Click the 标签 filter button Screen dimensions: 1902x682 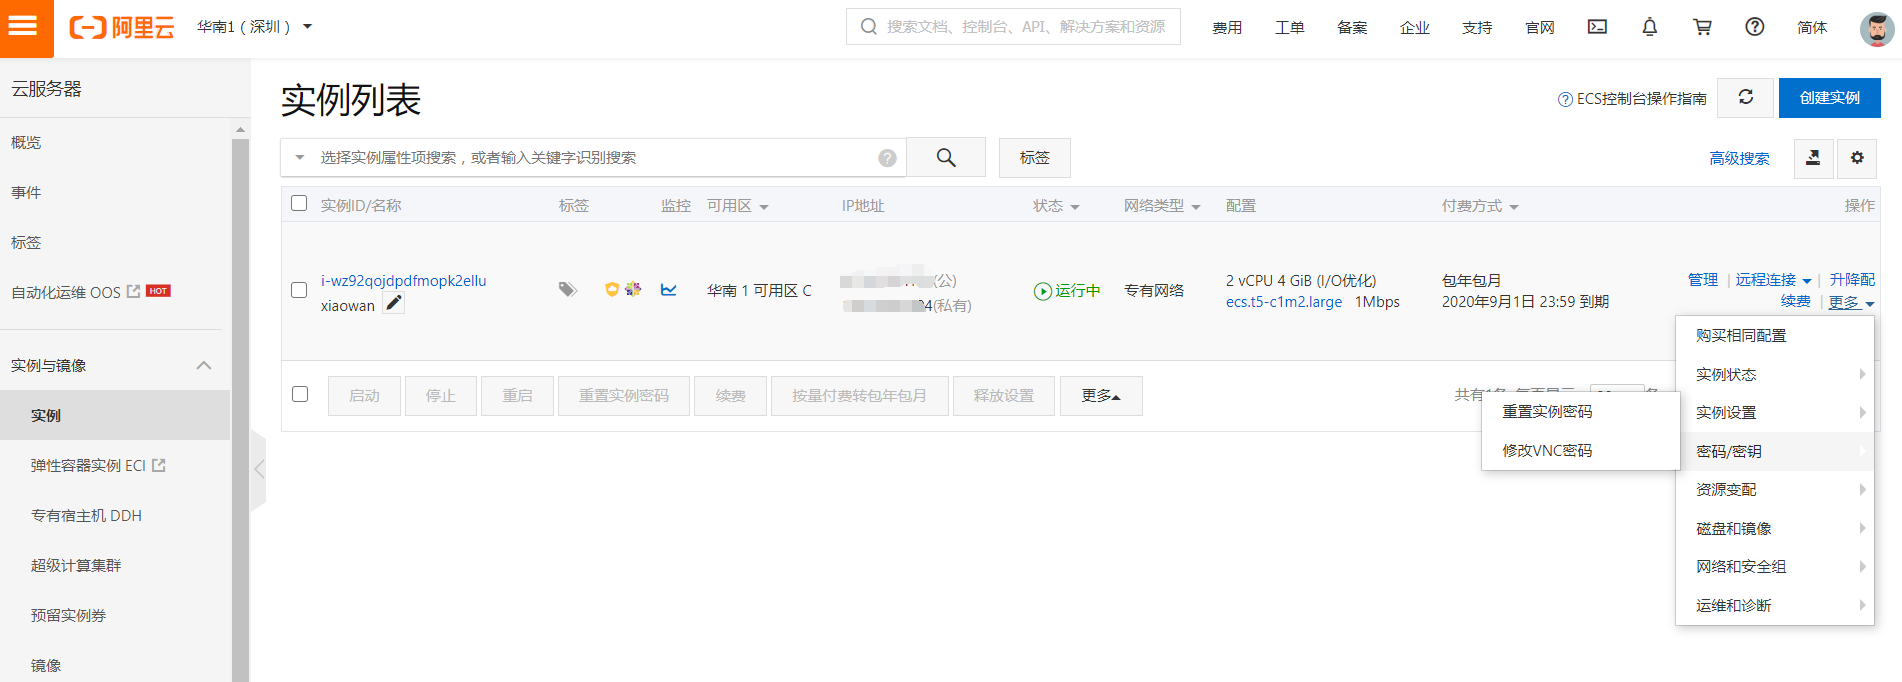coord(1035,157)
